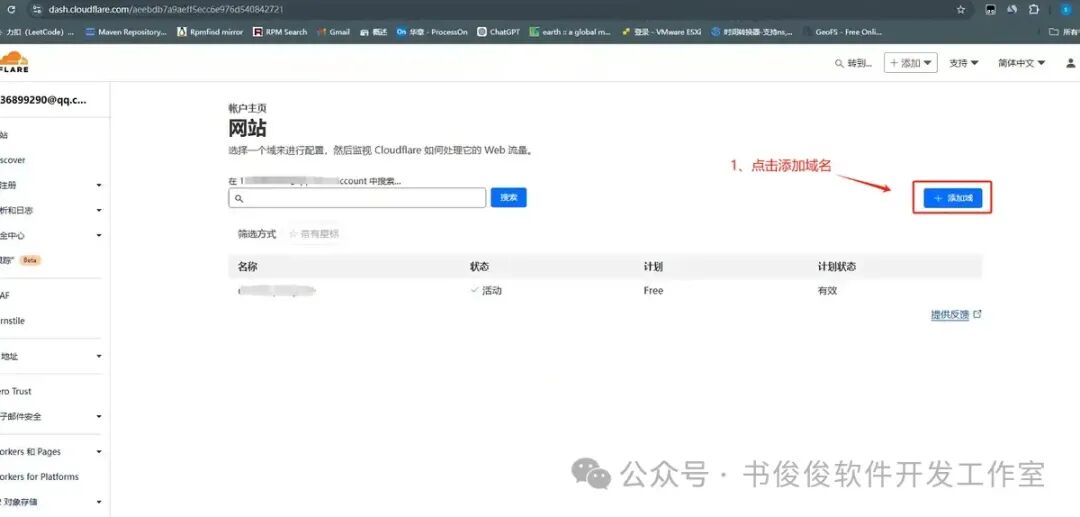This screenshot has width=1080, height=517.
Task: Open the GeoFS bookmark
Action: (x=842, y=32)
